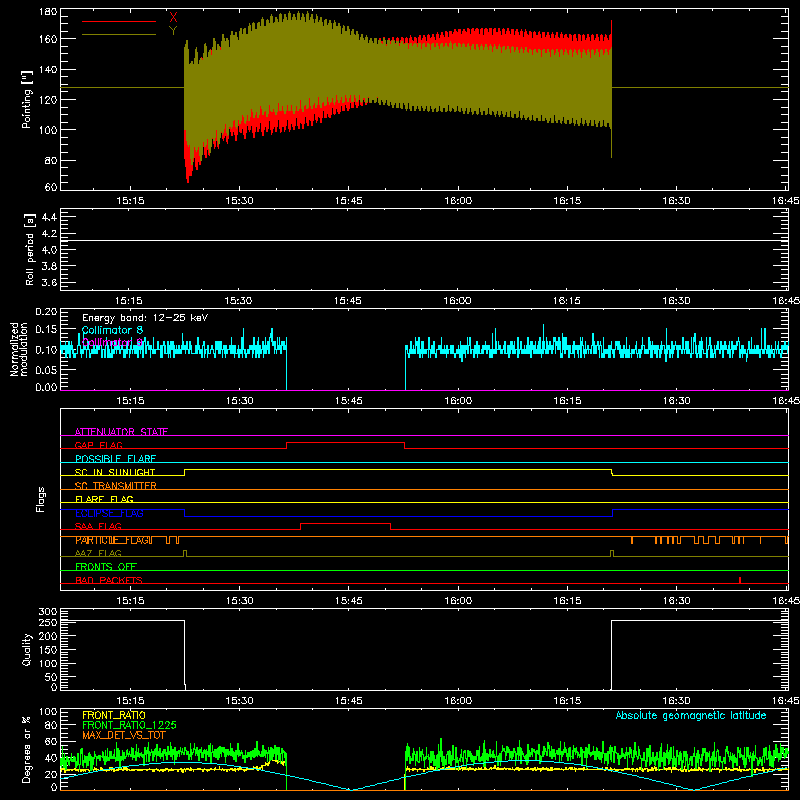
Task: Click the 15:30 tick under the Roll period plot
Action: click(x=239, y=301)
